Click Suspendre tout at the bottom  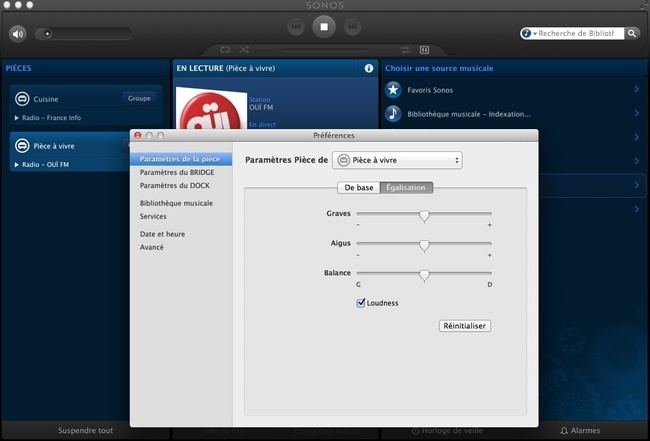[85, 431]
